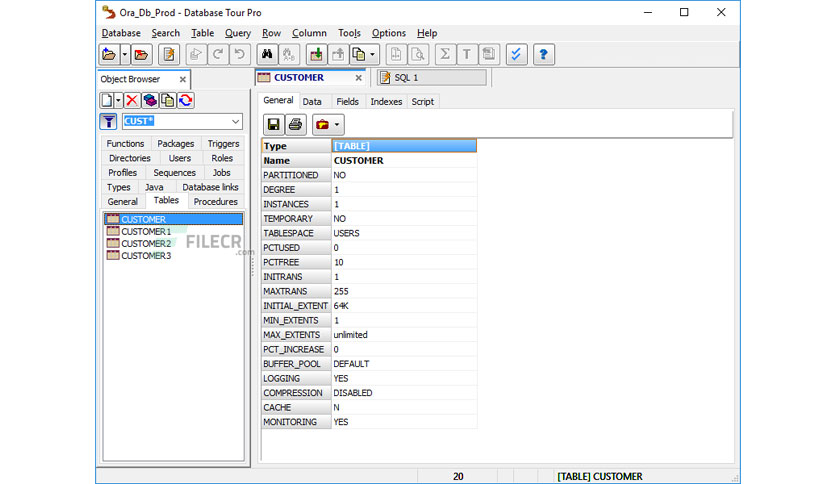
Task: Click the grayed report document icon
Action: tap(489, 54)
